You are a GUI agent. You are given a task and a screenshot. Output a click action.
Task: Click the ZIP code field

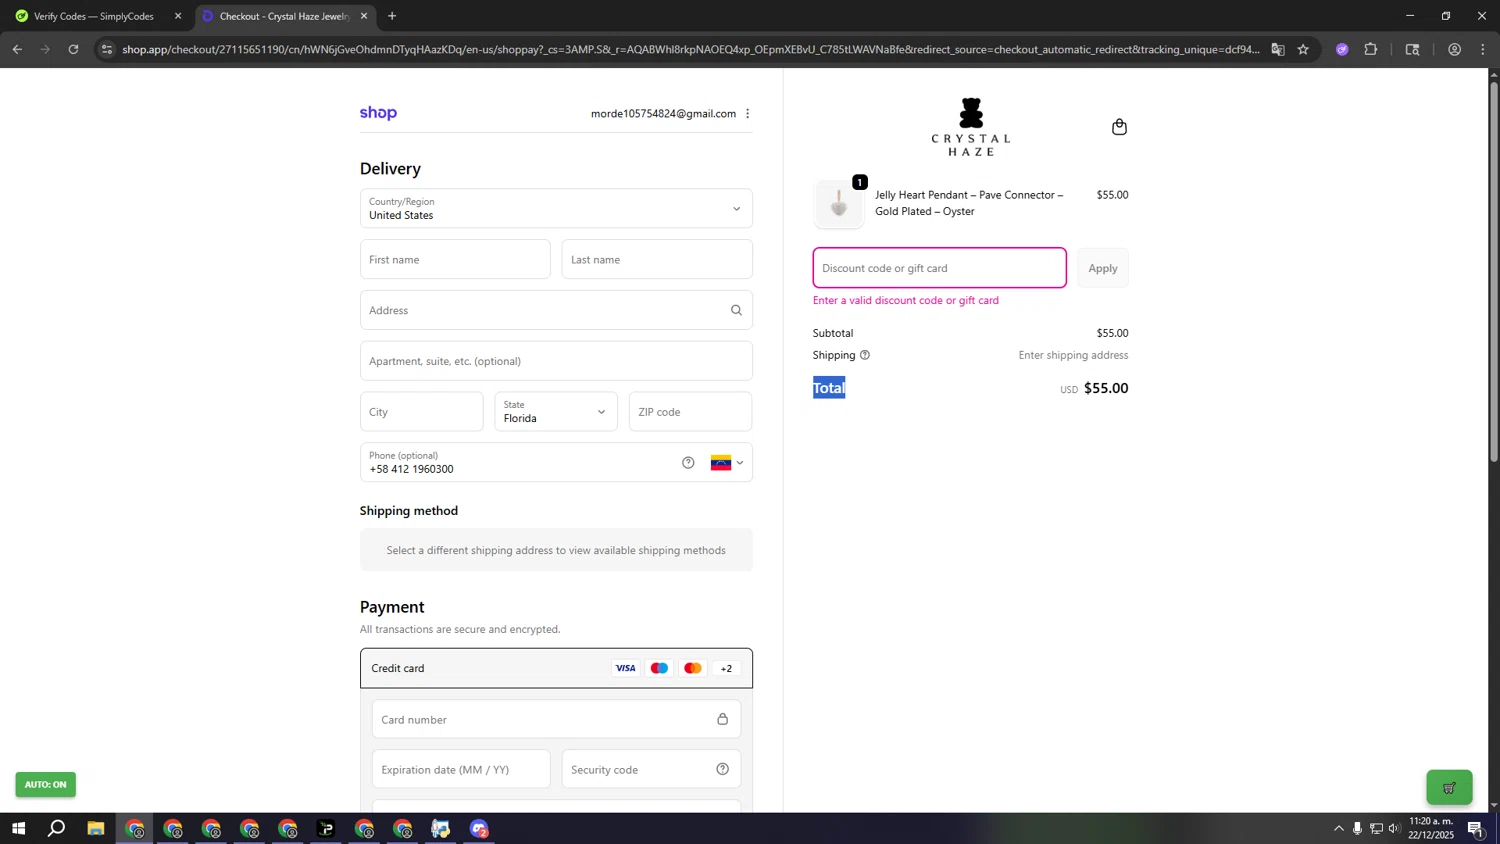point(690,411)
